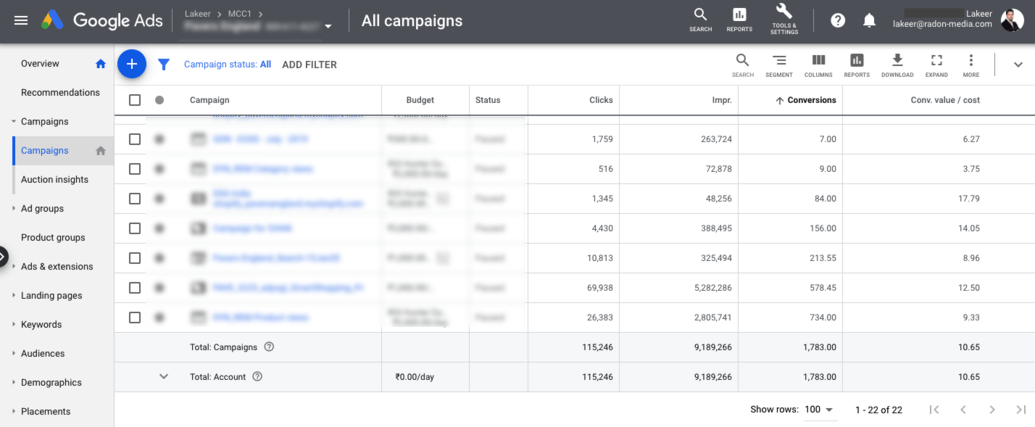Expand the table to full screen

[x=936, y=65]
